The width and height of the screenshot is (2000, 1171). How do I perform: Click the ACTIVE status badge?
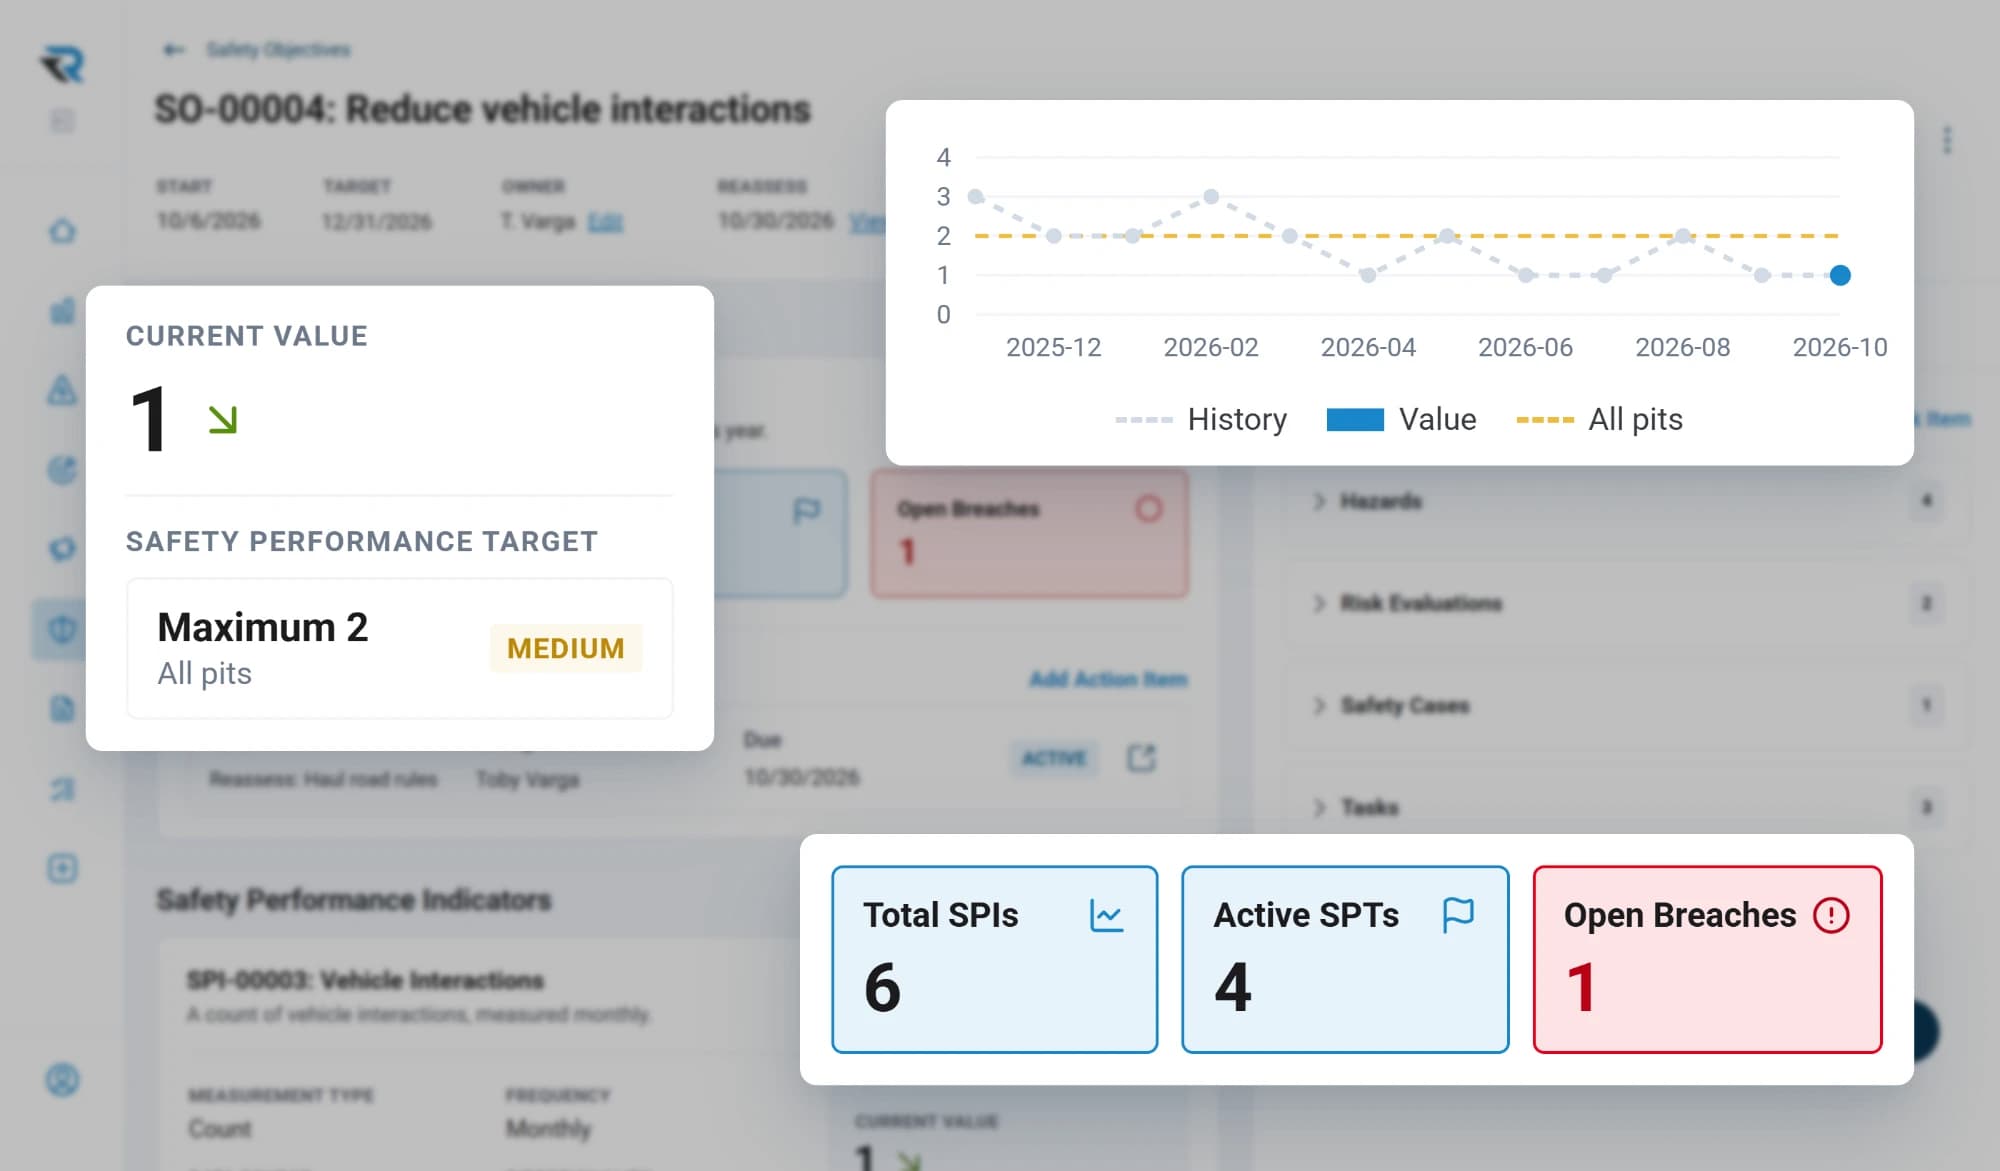click(x=1054, y=758)
